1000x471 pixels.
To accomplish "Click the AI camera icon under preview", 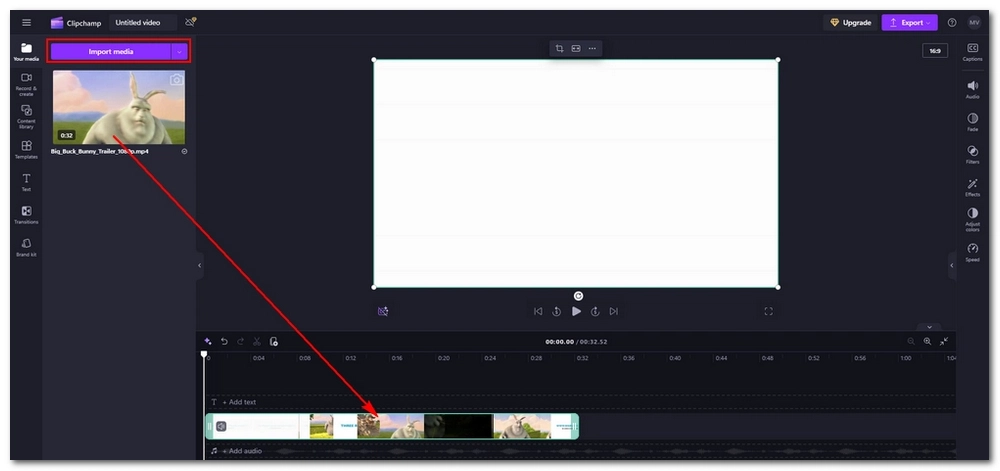I will pyautogui.click(x=383, y=311).
